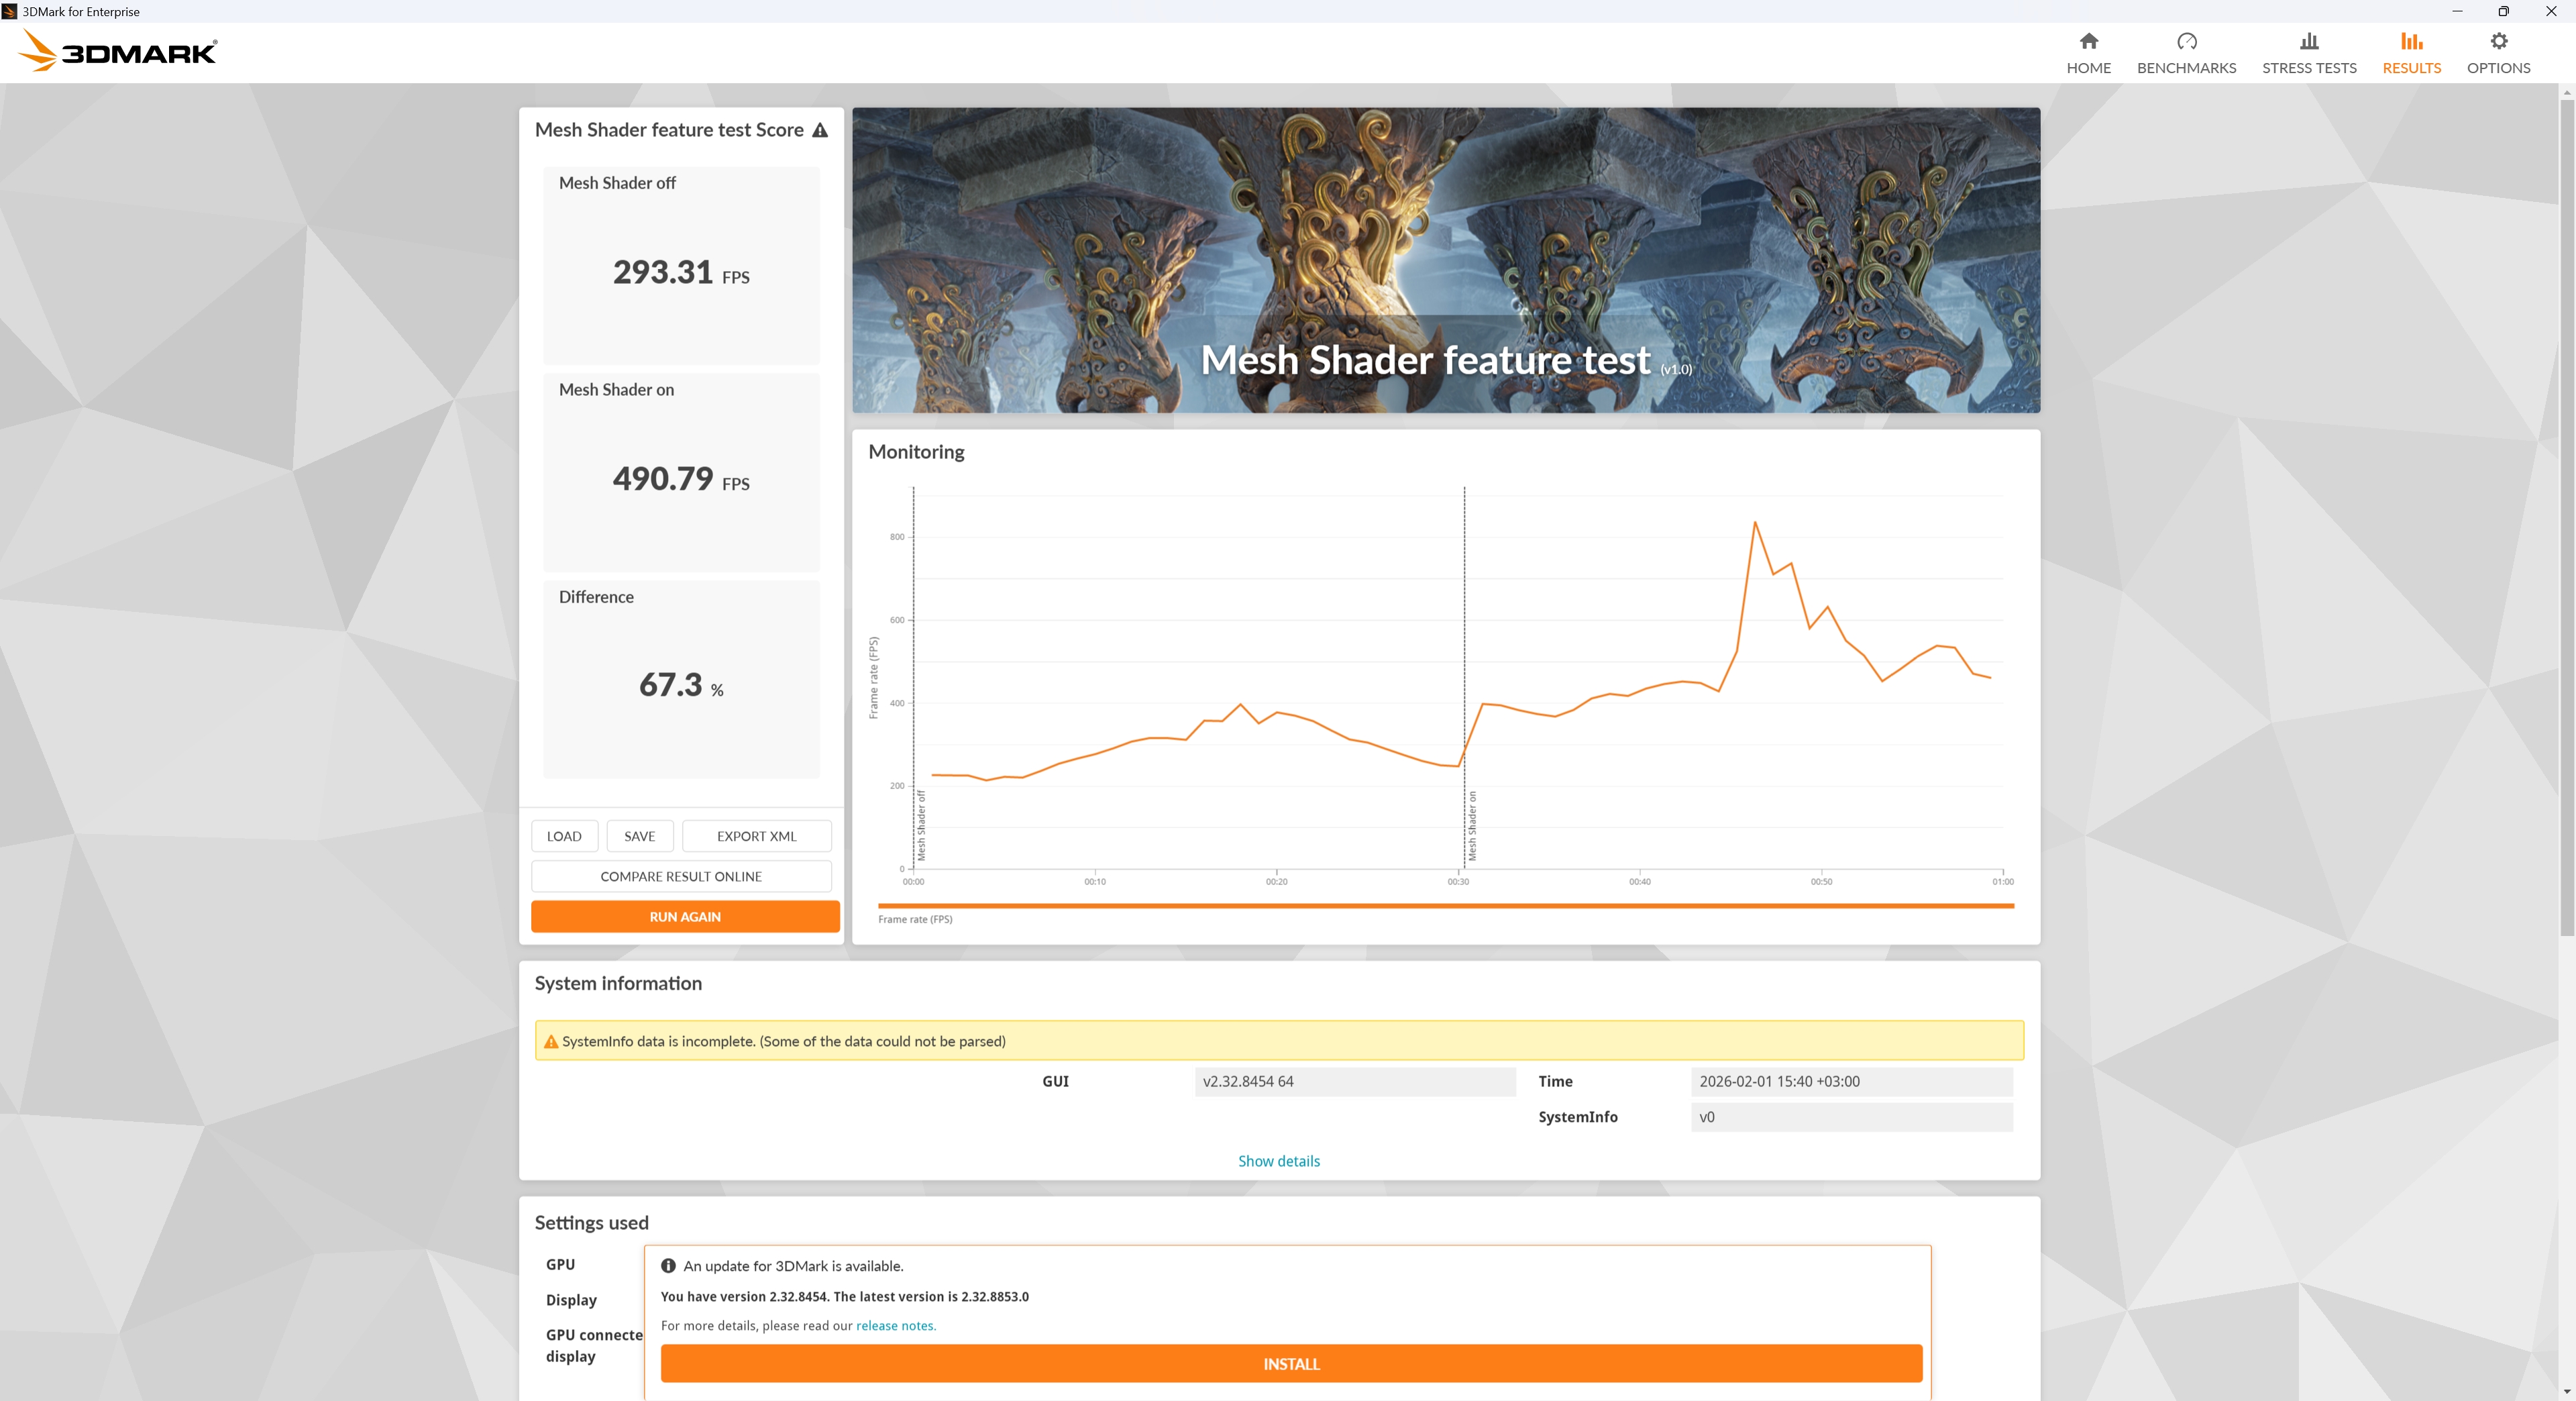This screenshot has height=1401, width=2576.
Task: Click the Mesh Shader feature test banner image
Action: pos(1445,260)
